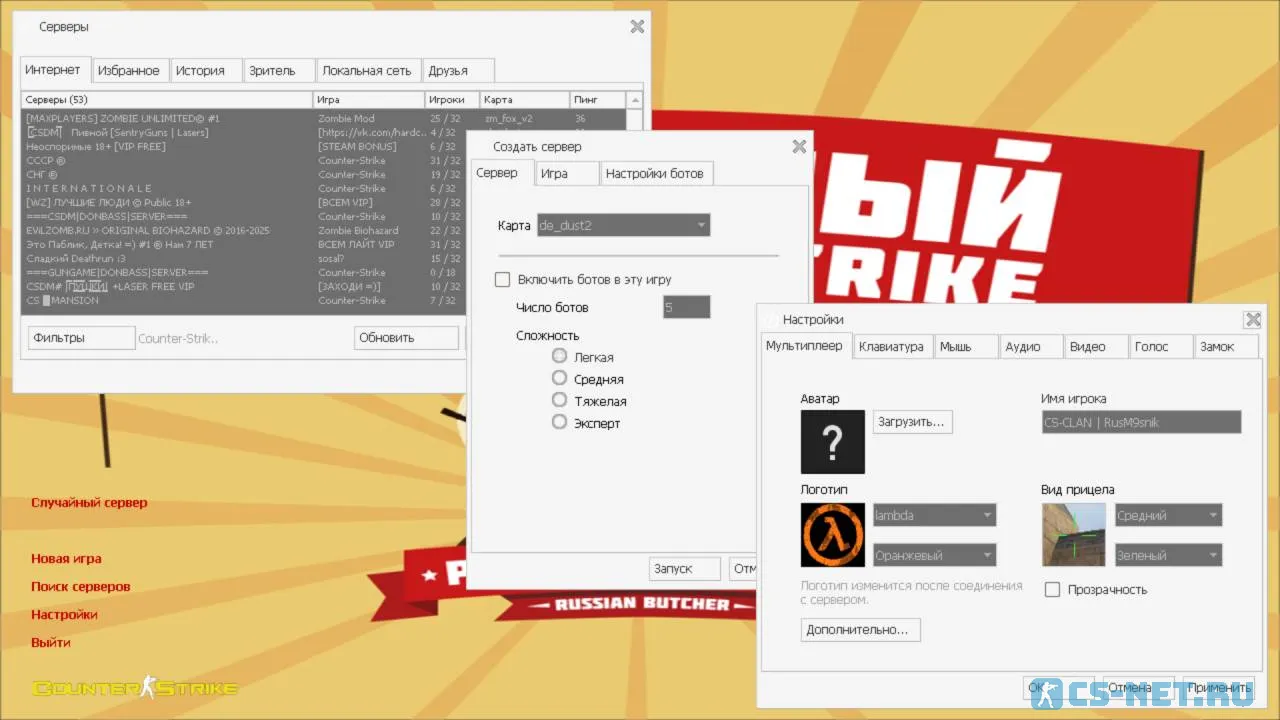The height and width of the screenshot is (720, 1280).
Task: Open the Аудио settings tab
Action: [x=1031, y=347]
